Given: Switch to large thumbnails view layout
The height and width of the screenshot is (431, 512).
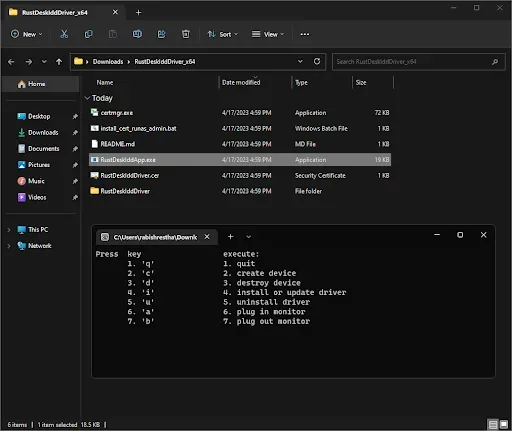Looking at the screenshot, I should (503, 424).
